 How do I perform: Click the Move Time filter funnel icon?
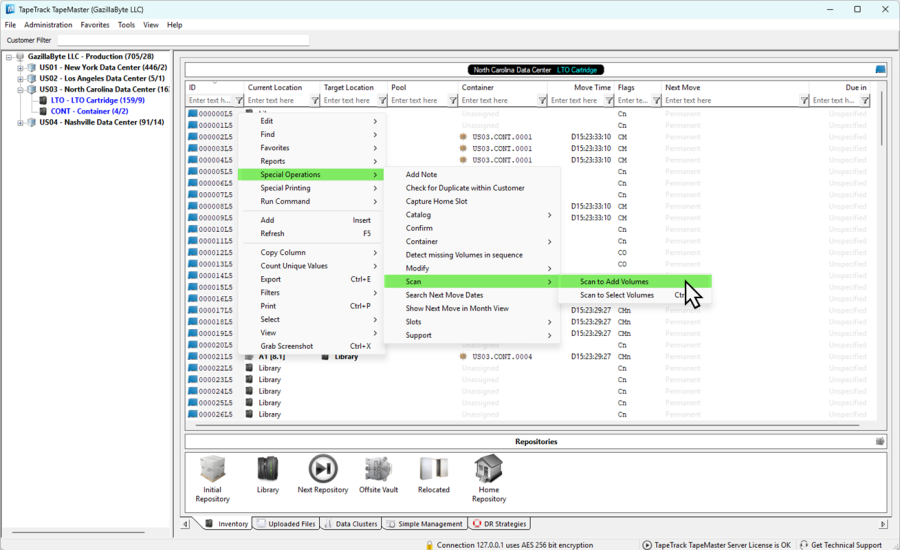point(609,100)
